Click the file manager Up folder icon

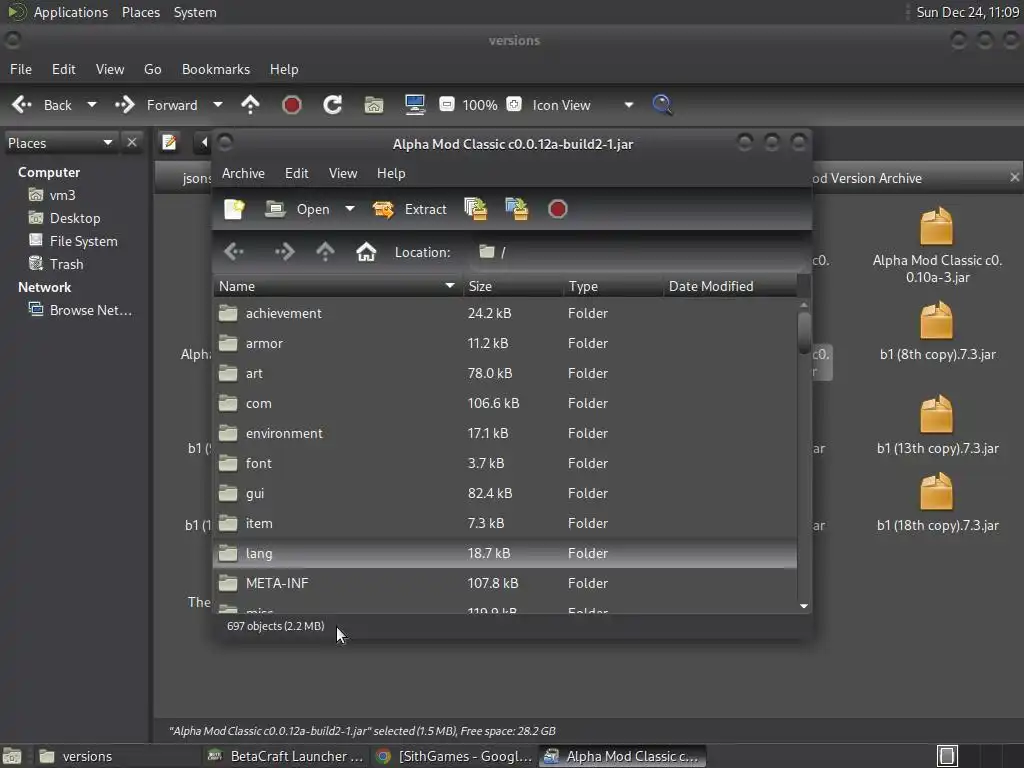click(x=250, y=104)
